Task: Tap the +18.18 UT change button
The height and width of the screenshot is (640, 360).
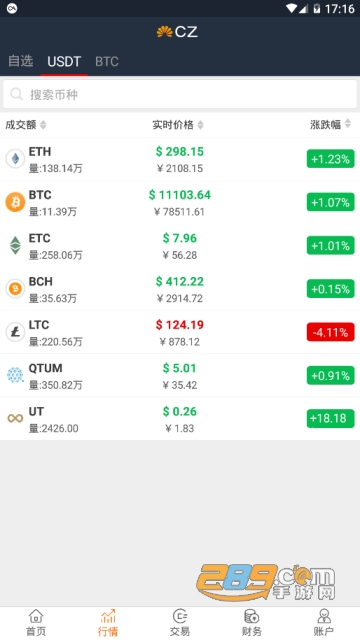Action: click(x=331, y=418)
